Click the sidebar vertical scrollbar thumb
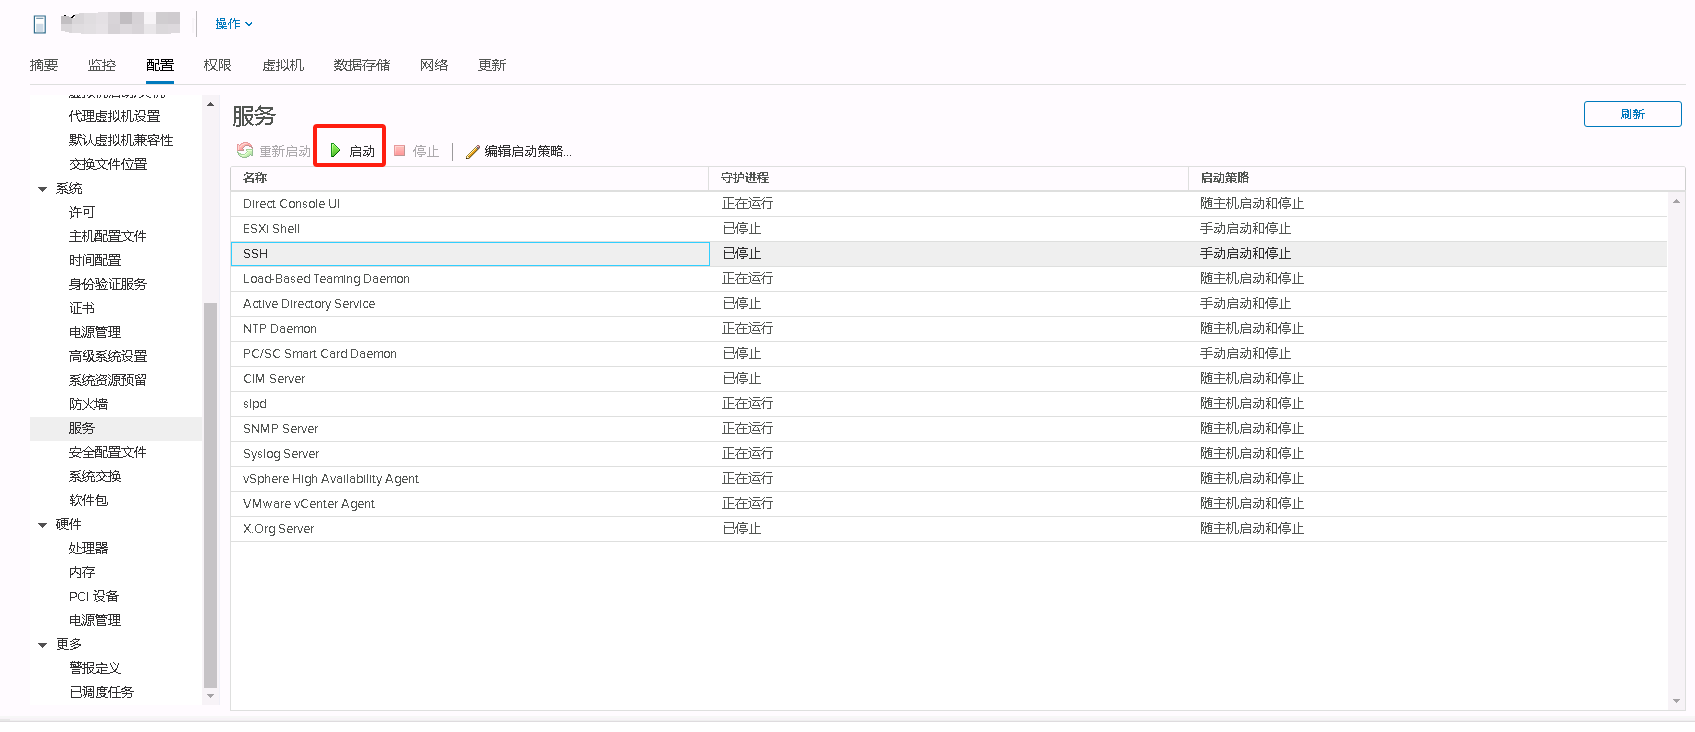The height and width of the screenshot is (732, 1695). click(x=210, y=495)
